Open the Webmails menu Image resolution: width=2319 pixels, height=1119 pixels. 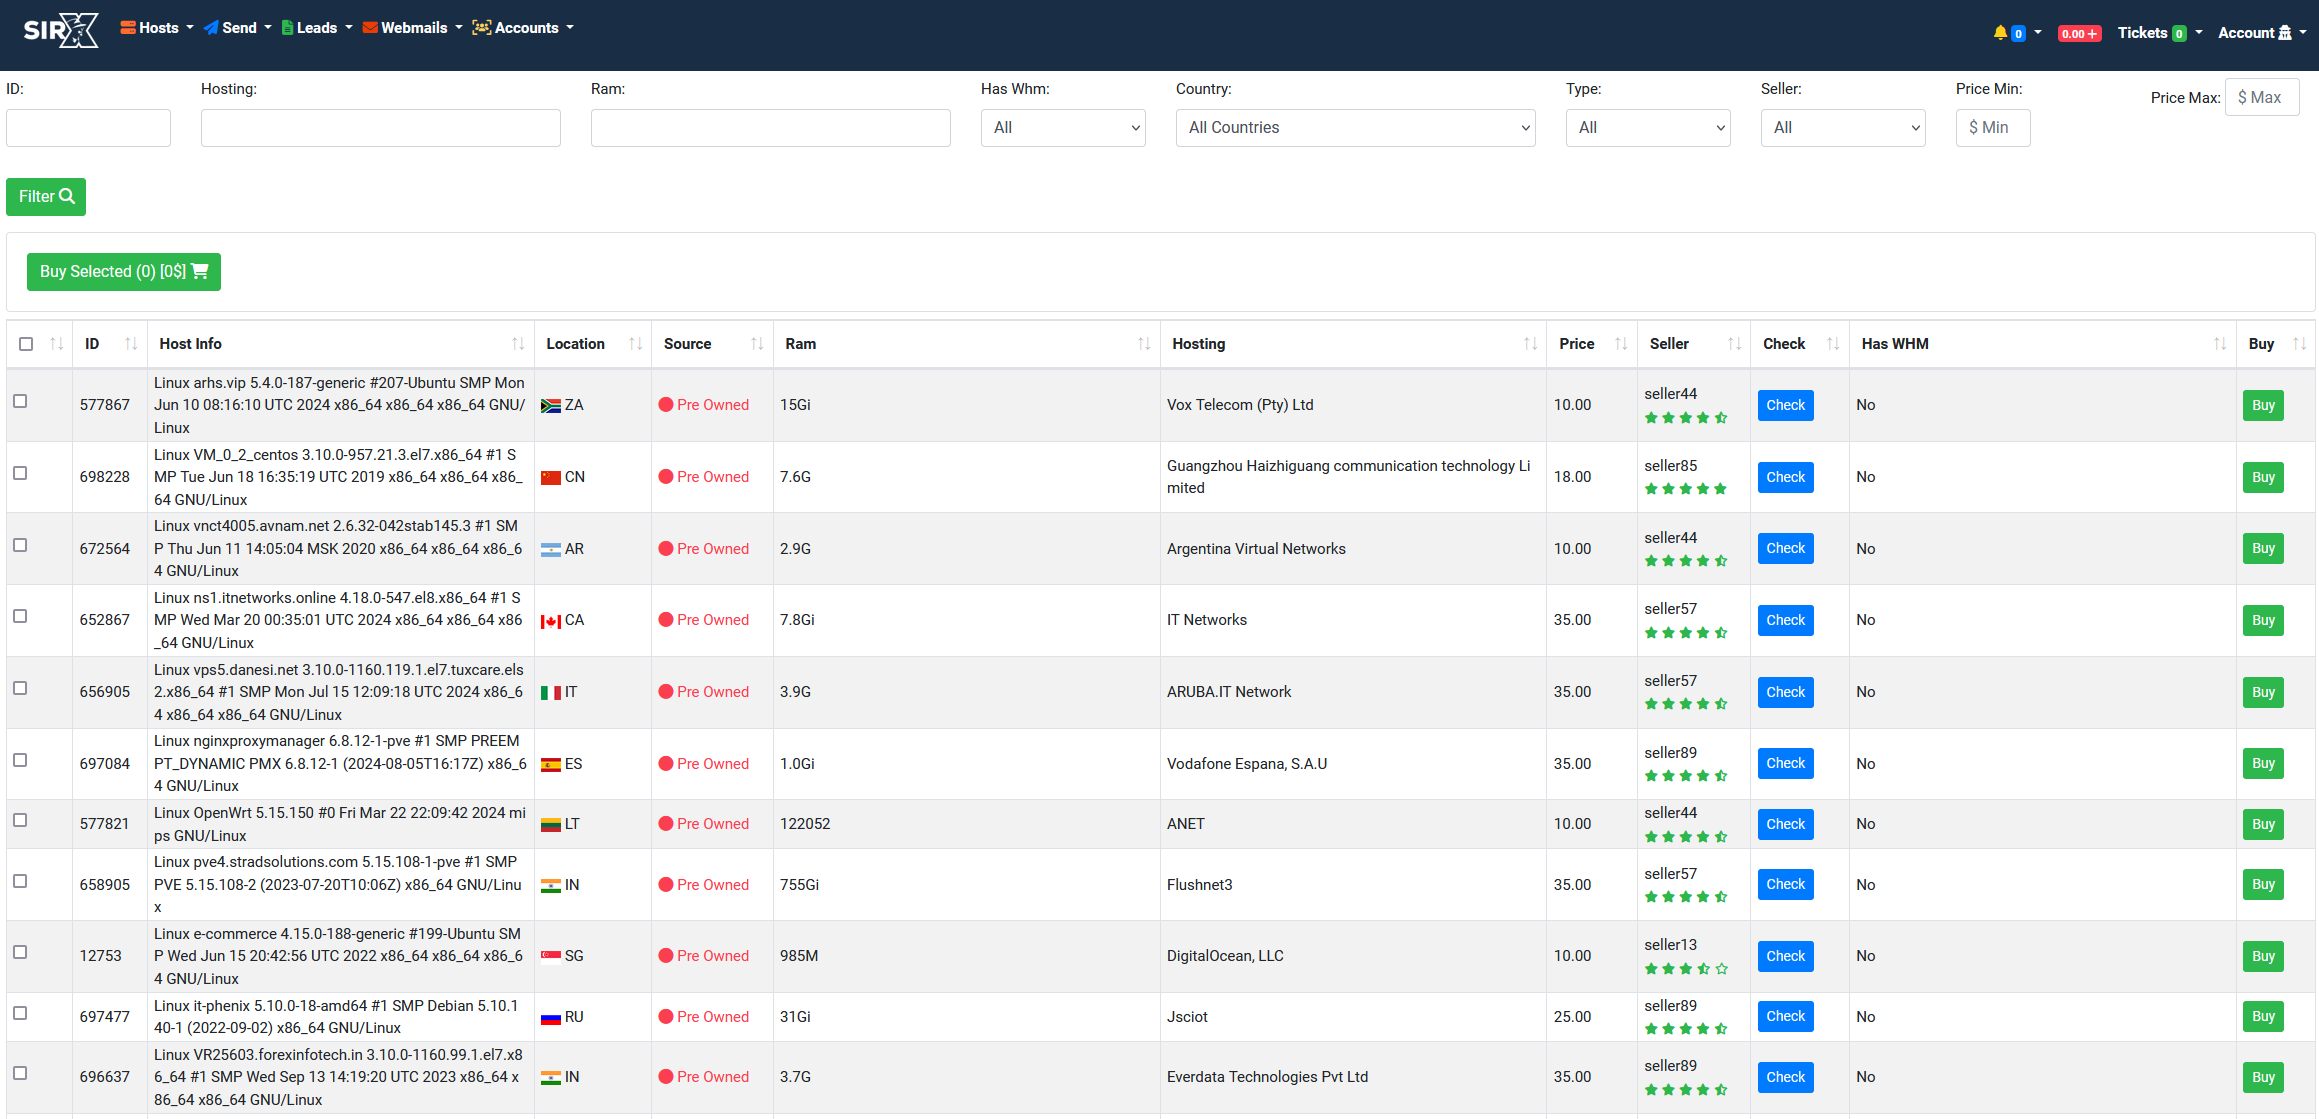(x=413, y=28)
